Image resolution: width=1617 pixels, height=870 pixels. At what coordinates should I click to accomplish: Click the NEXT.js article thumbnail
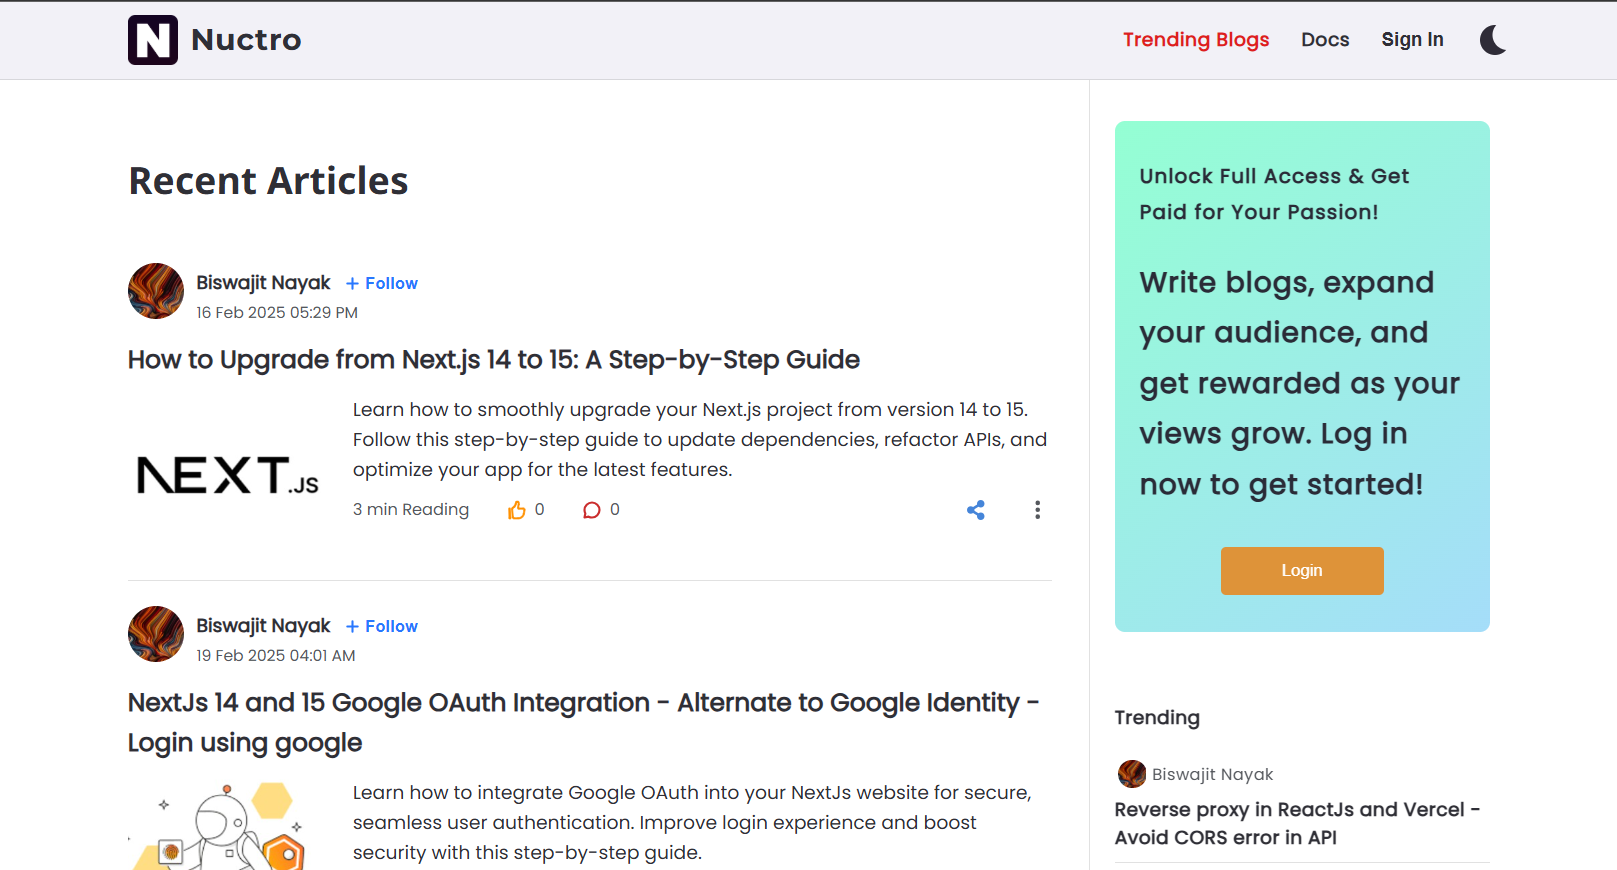(x=228, y=476)
